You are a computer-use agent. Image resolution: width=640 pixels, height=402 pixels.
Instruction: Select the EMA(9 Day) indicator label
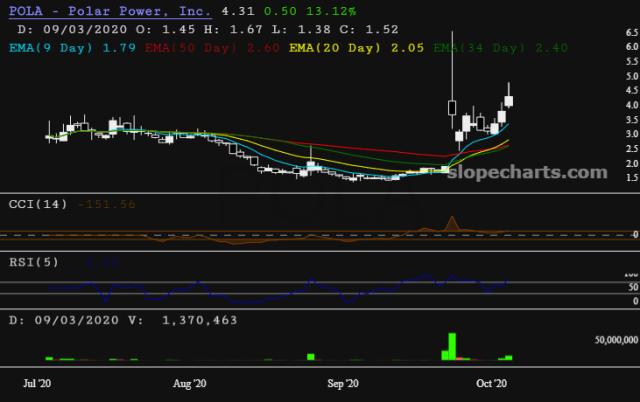click(55, 47)
